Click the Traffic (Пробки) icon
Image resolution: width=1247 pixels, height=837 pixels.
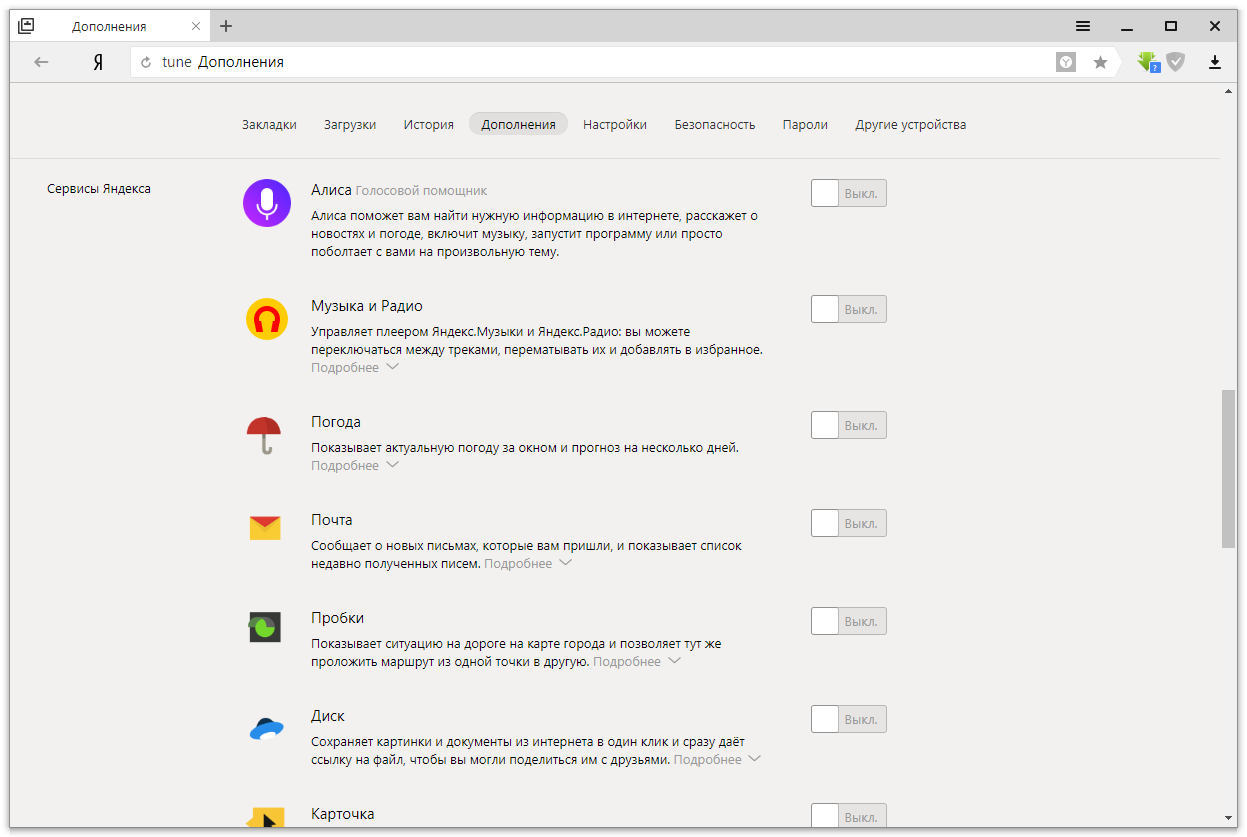(x=265, y=627)
